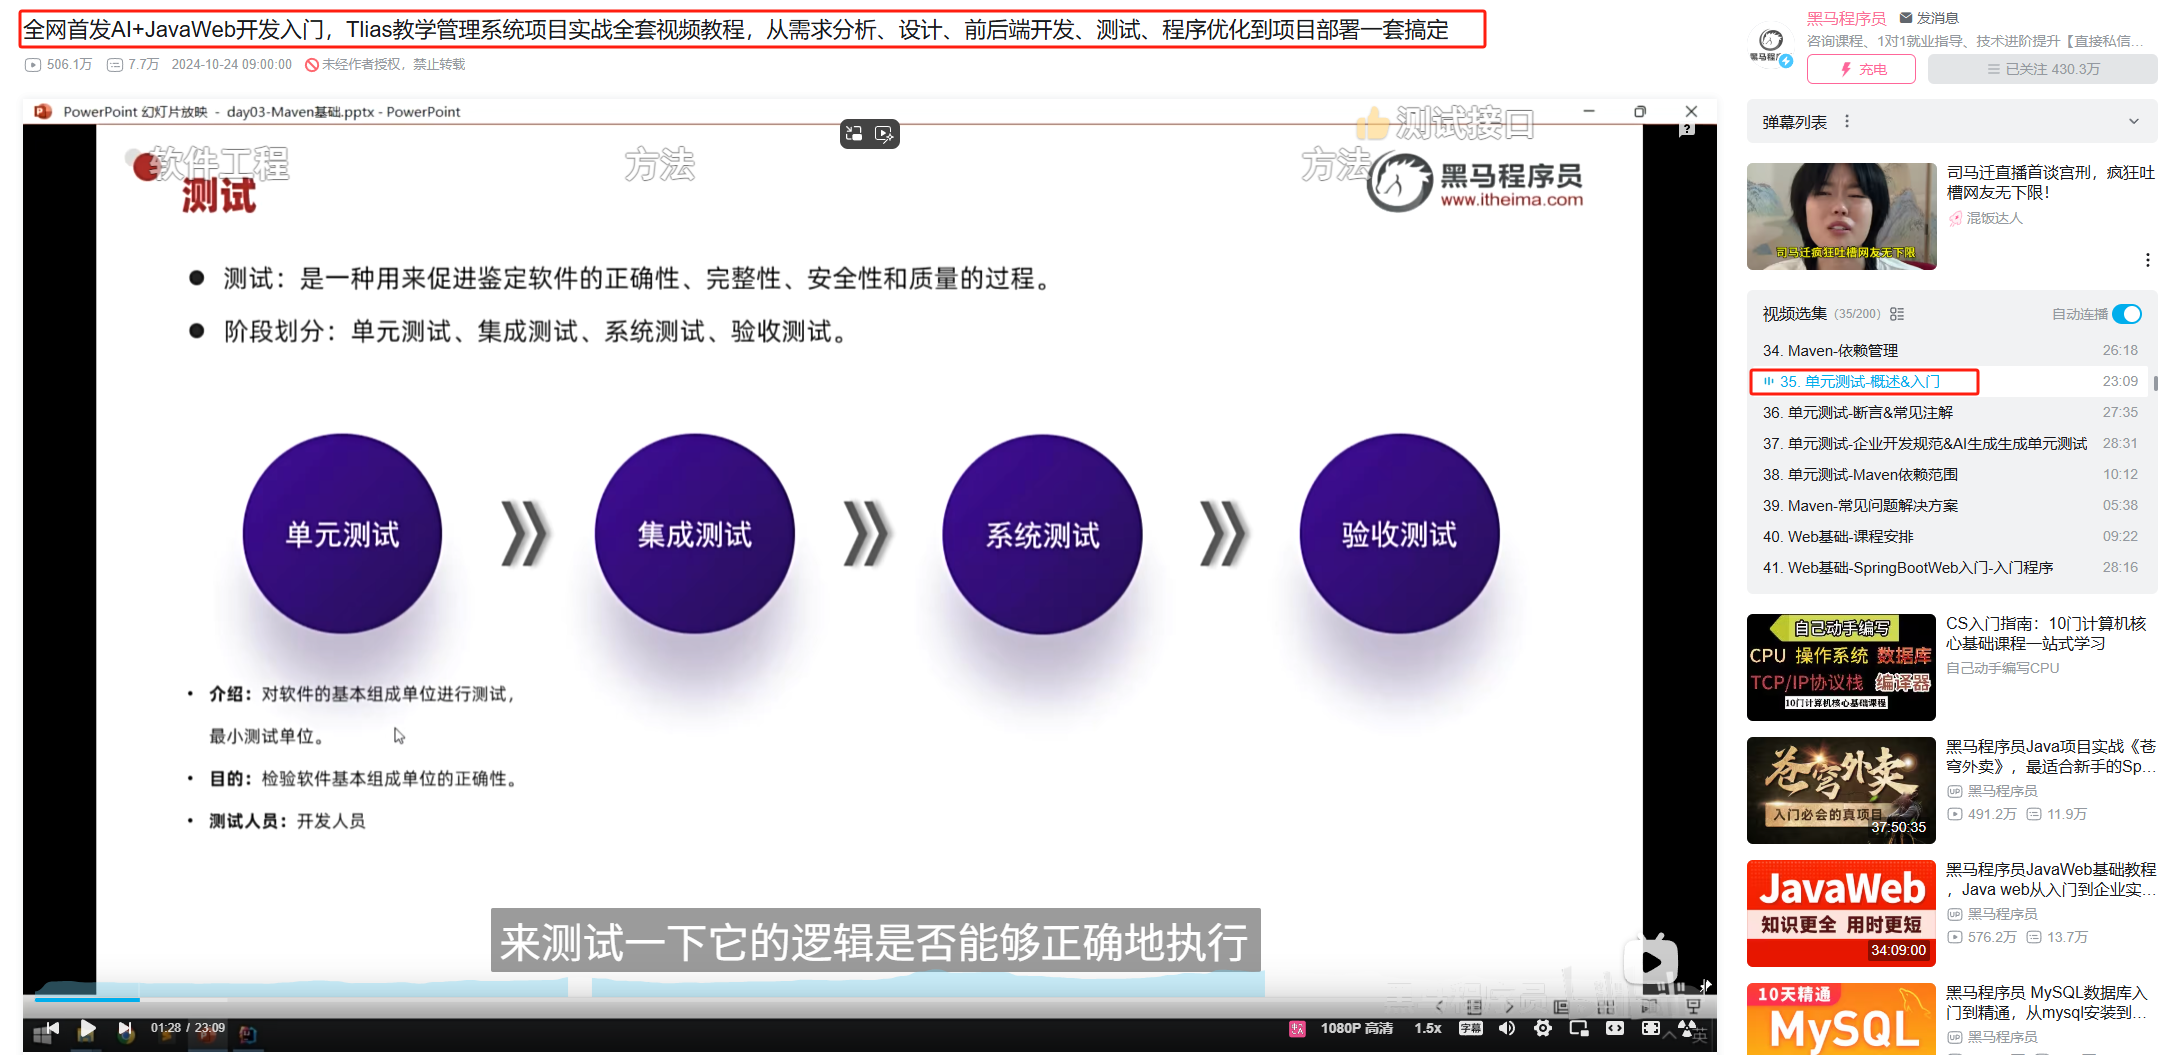
Task: Open the CS入门指南 video title
Action: [2046, 633]
